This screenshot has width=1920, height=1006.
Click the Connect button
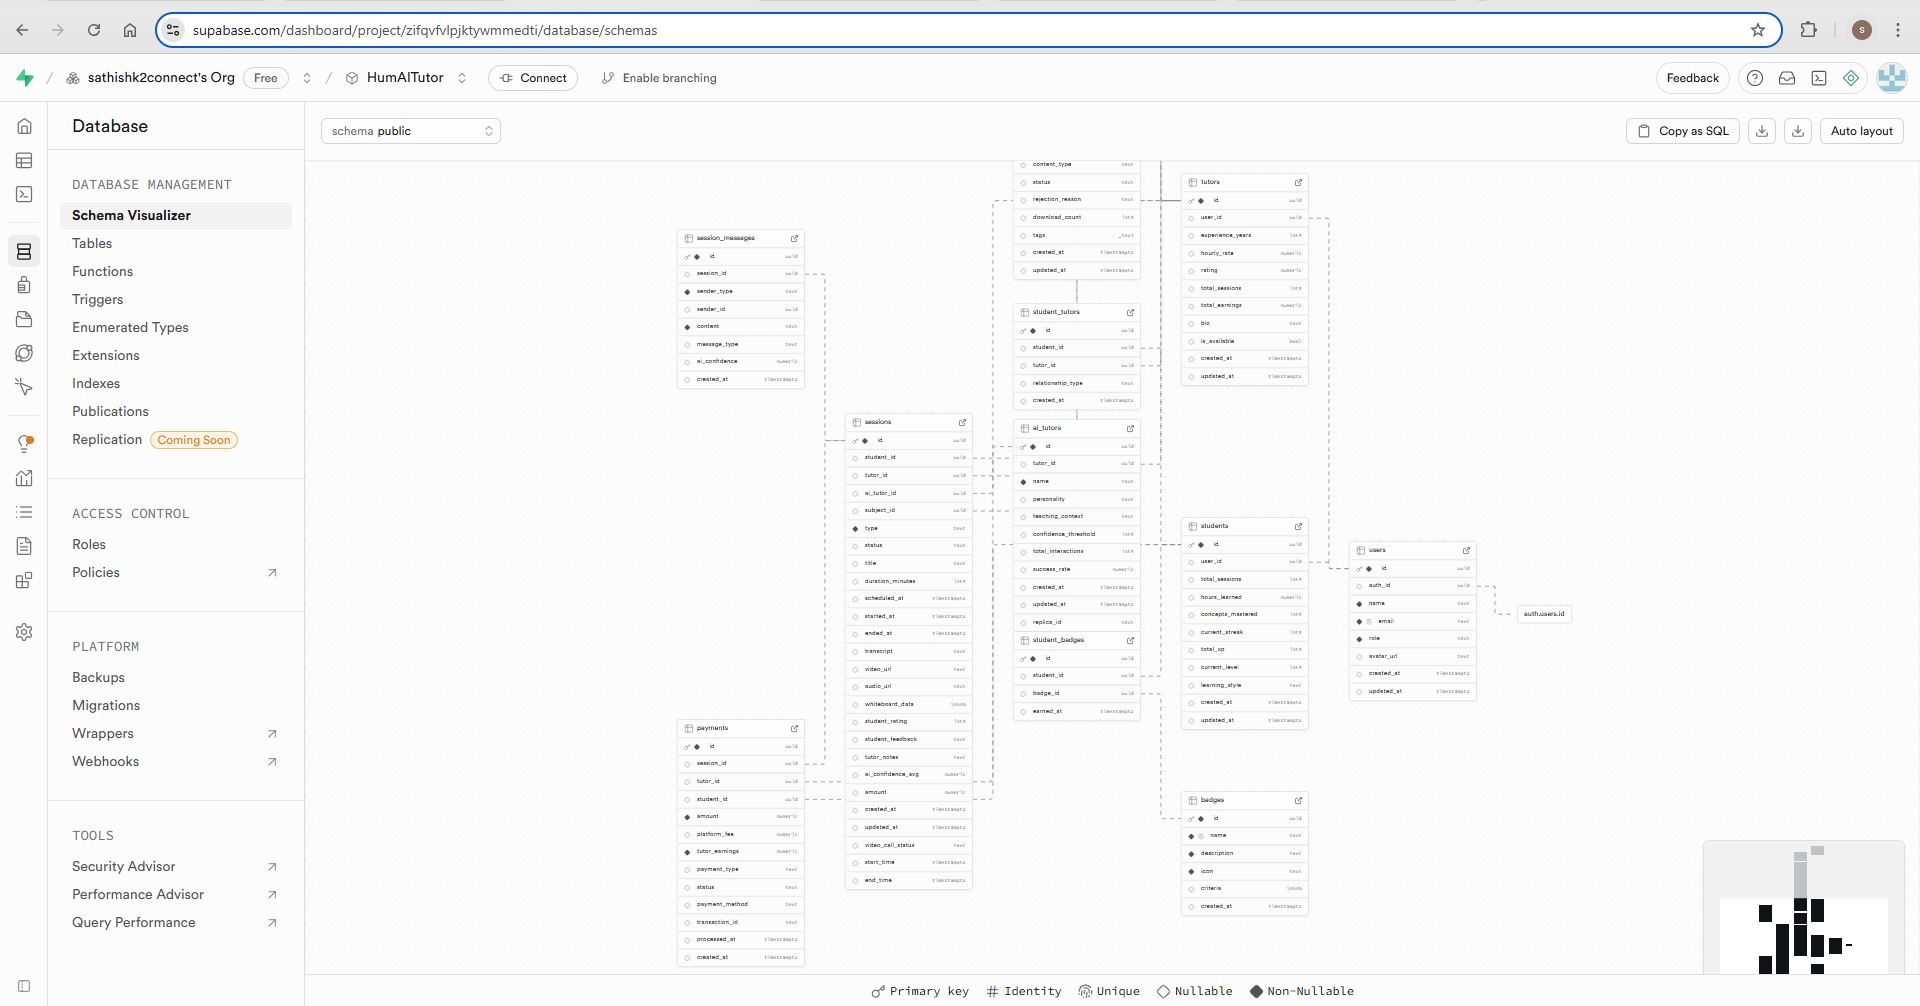click(x=533, y=78)
